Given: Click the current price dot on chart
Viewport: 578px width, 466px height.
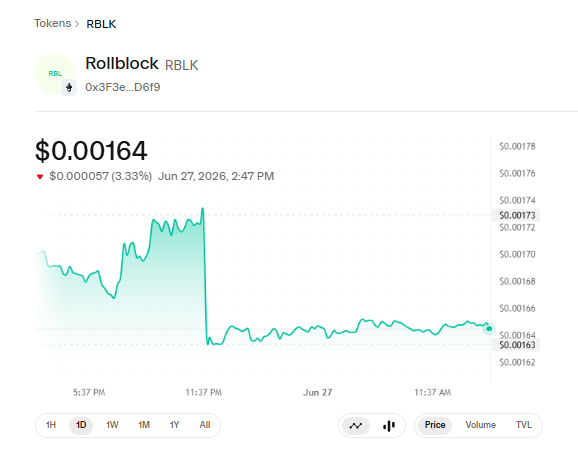Looking at the screenshot, I should (x=489, y=328).
